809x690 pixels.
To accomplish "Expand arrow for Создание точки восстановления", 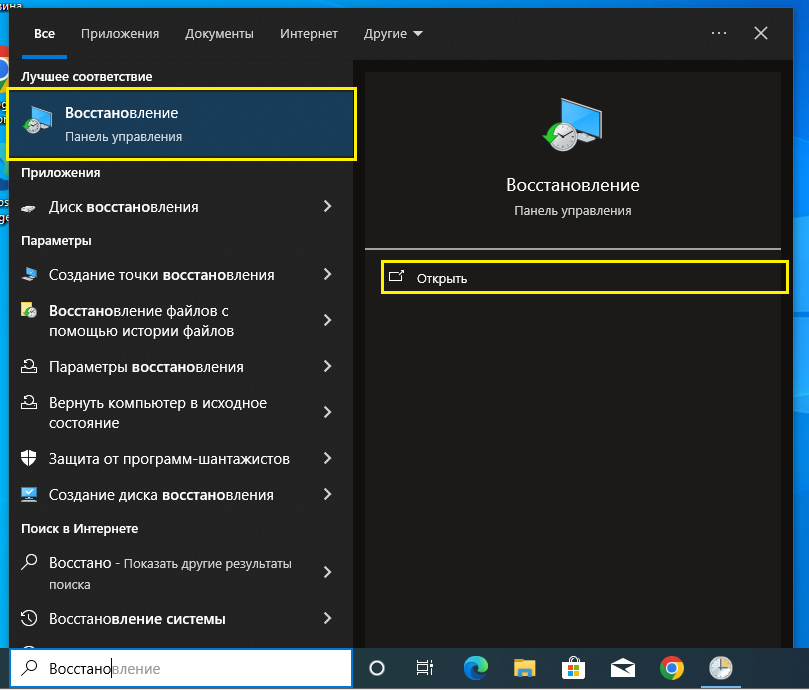I will pos(327,274).
